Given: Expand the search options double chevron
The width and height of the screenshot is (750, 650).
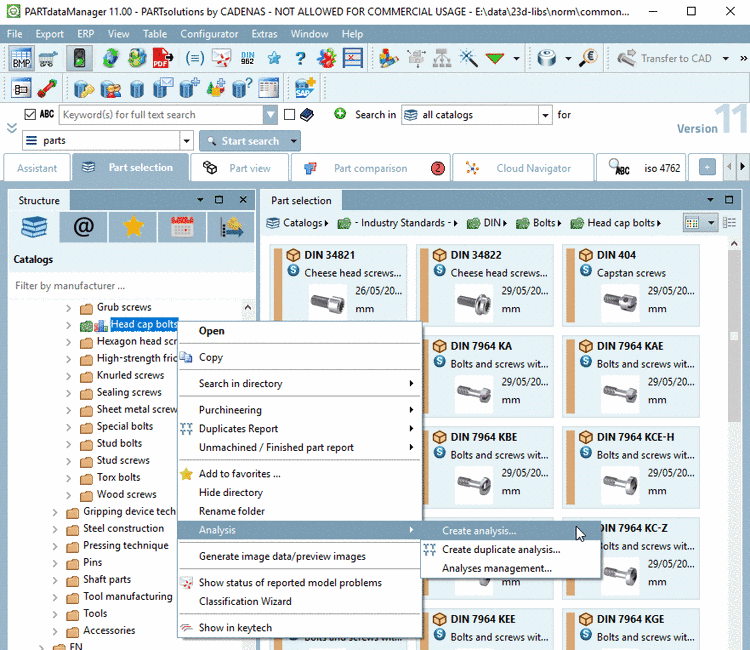Looking at the screenshot, I should [x=12, y=128].
